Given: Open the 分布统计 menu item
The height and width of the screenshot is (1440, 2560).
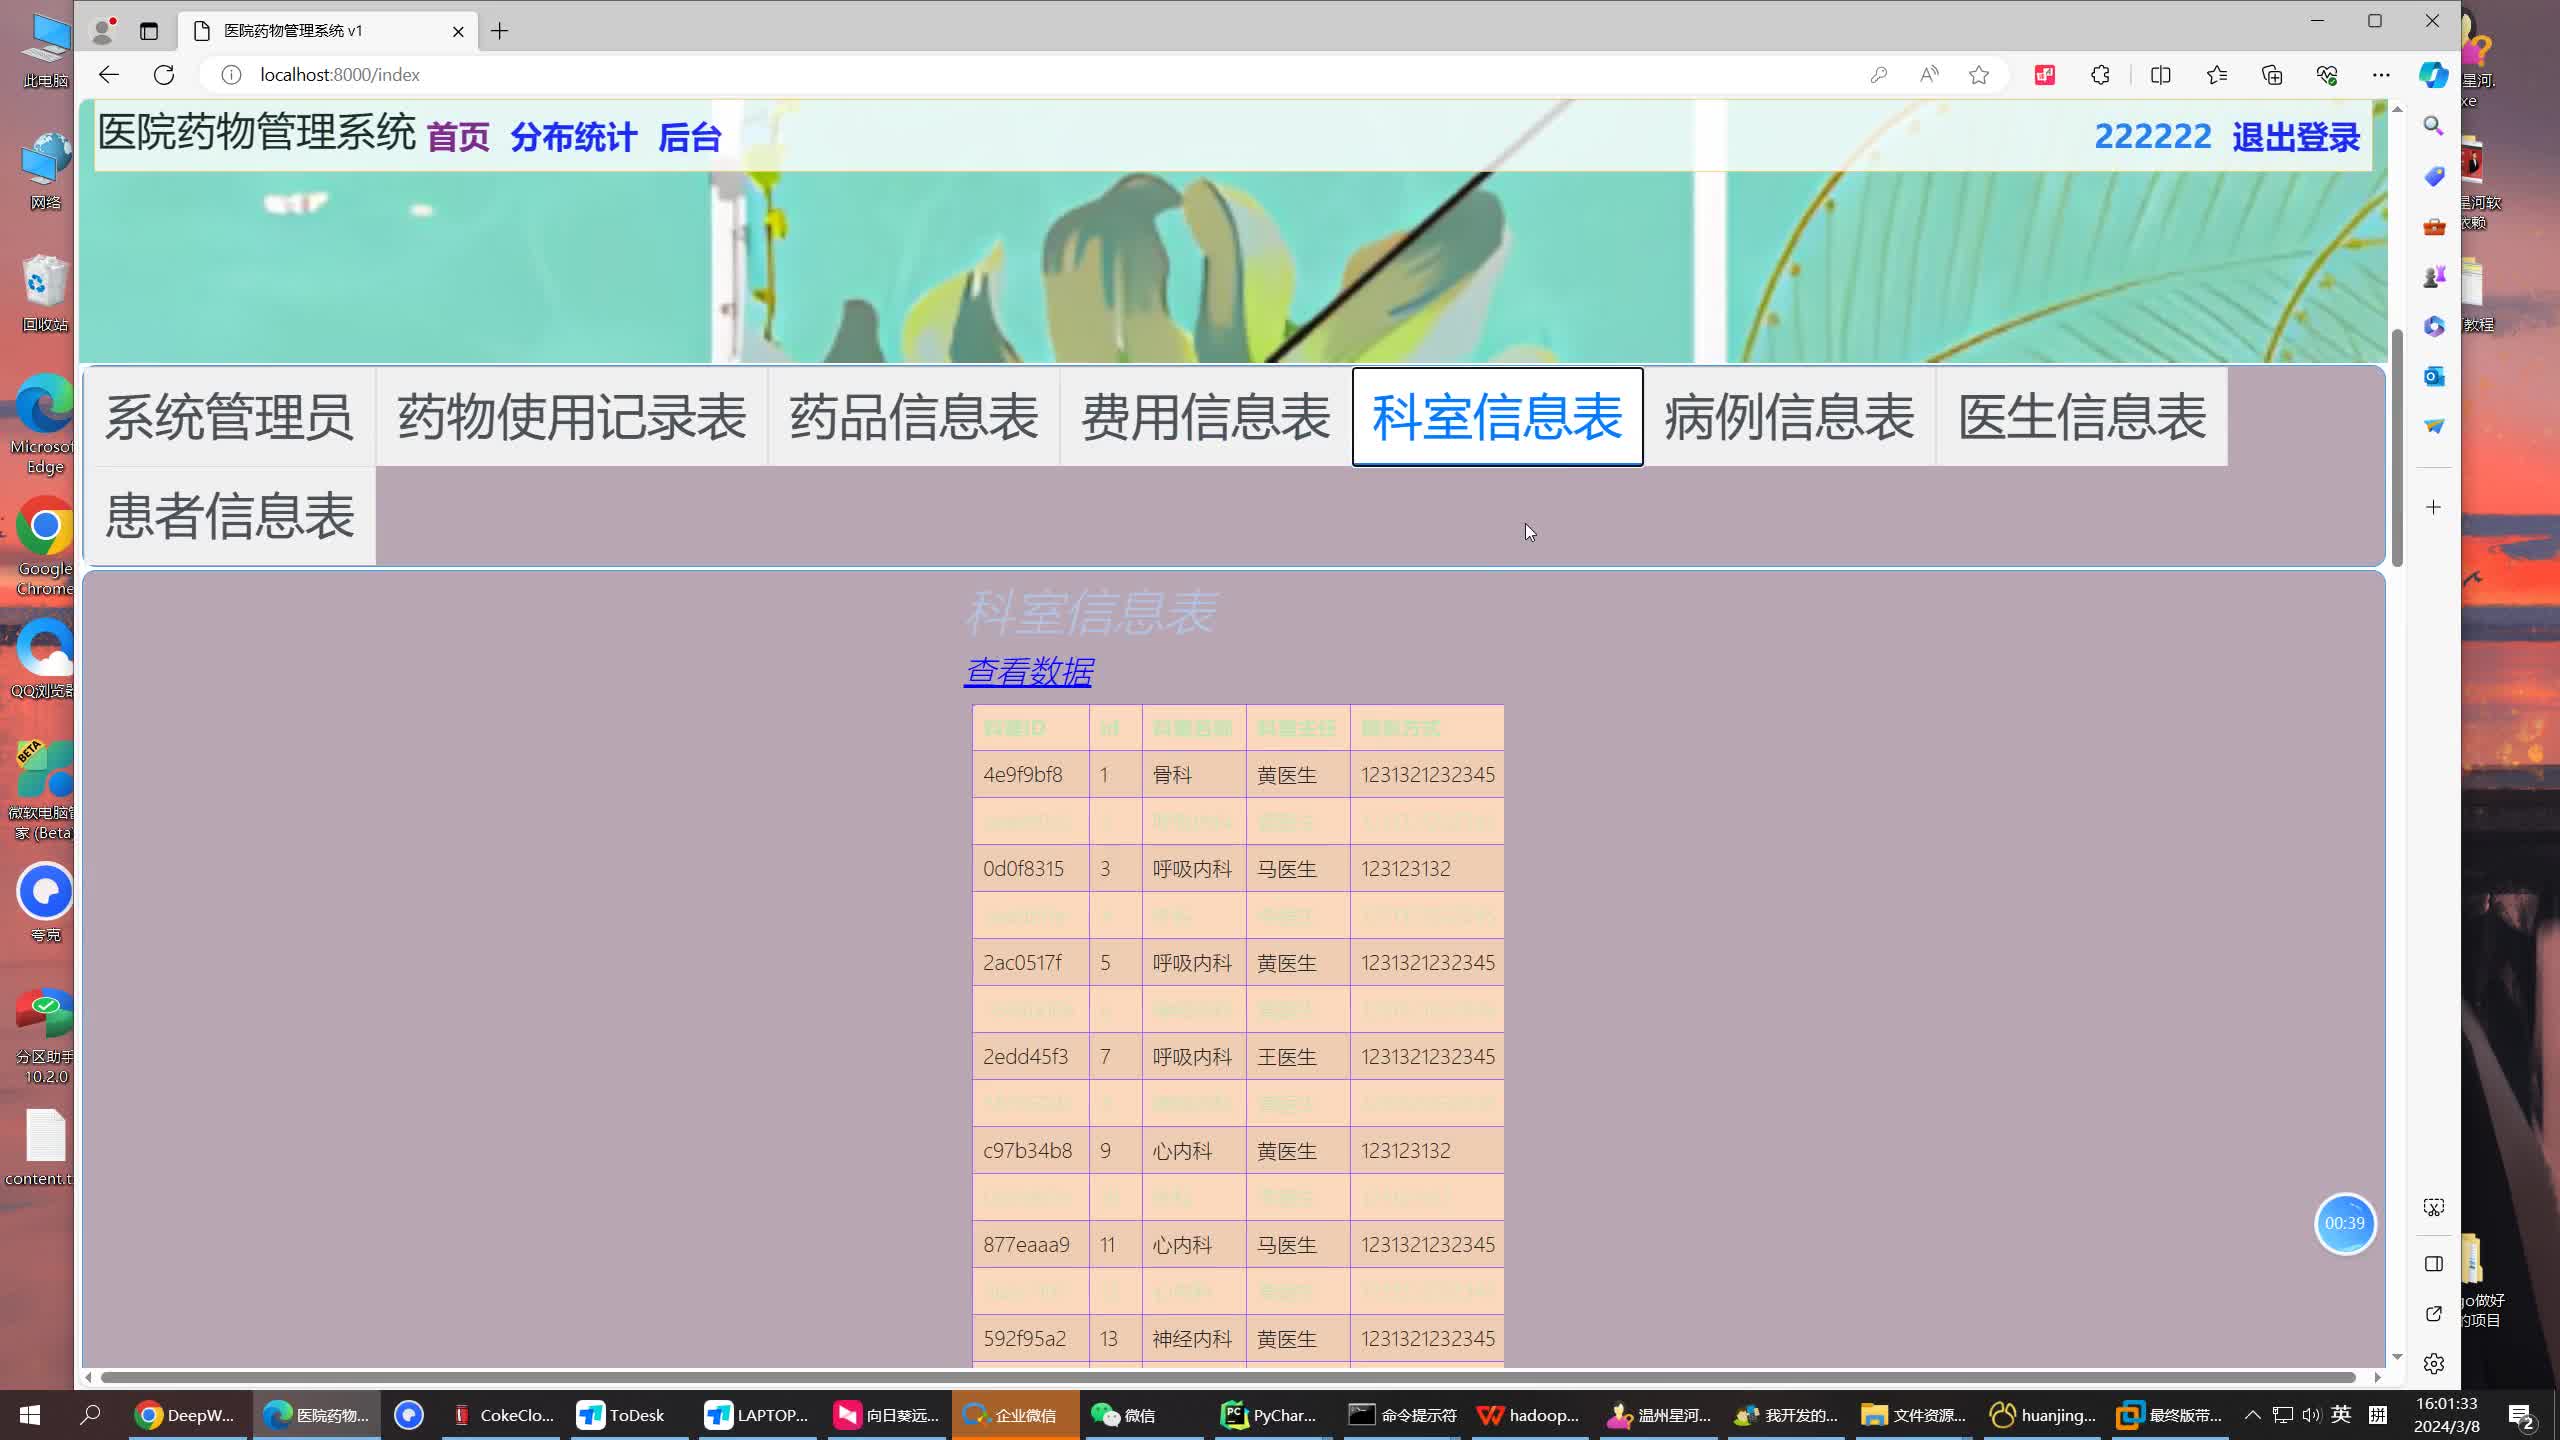Looking at the screenshot, I should point(573,137).
